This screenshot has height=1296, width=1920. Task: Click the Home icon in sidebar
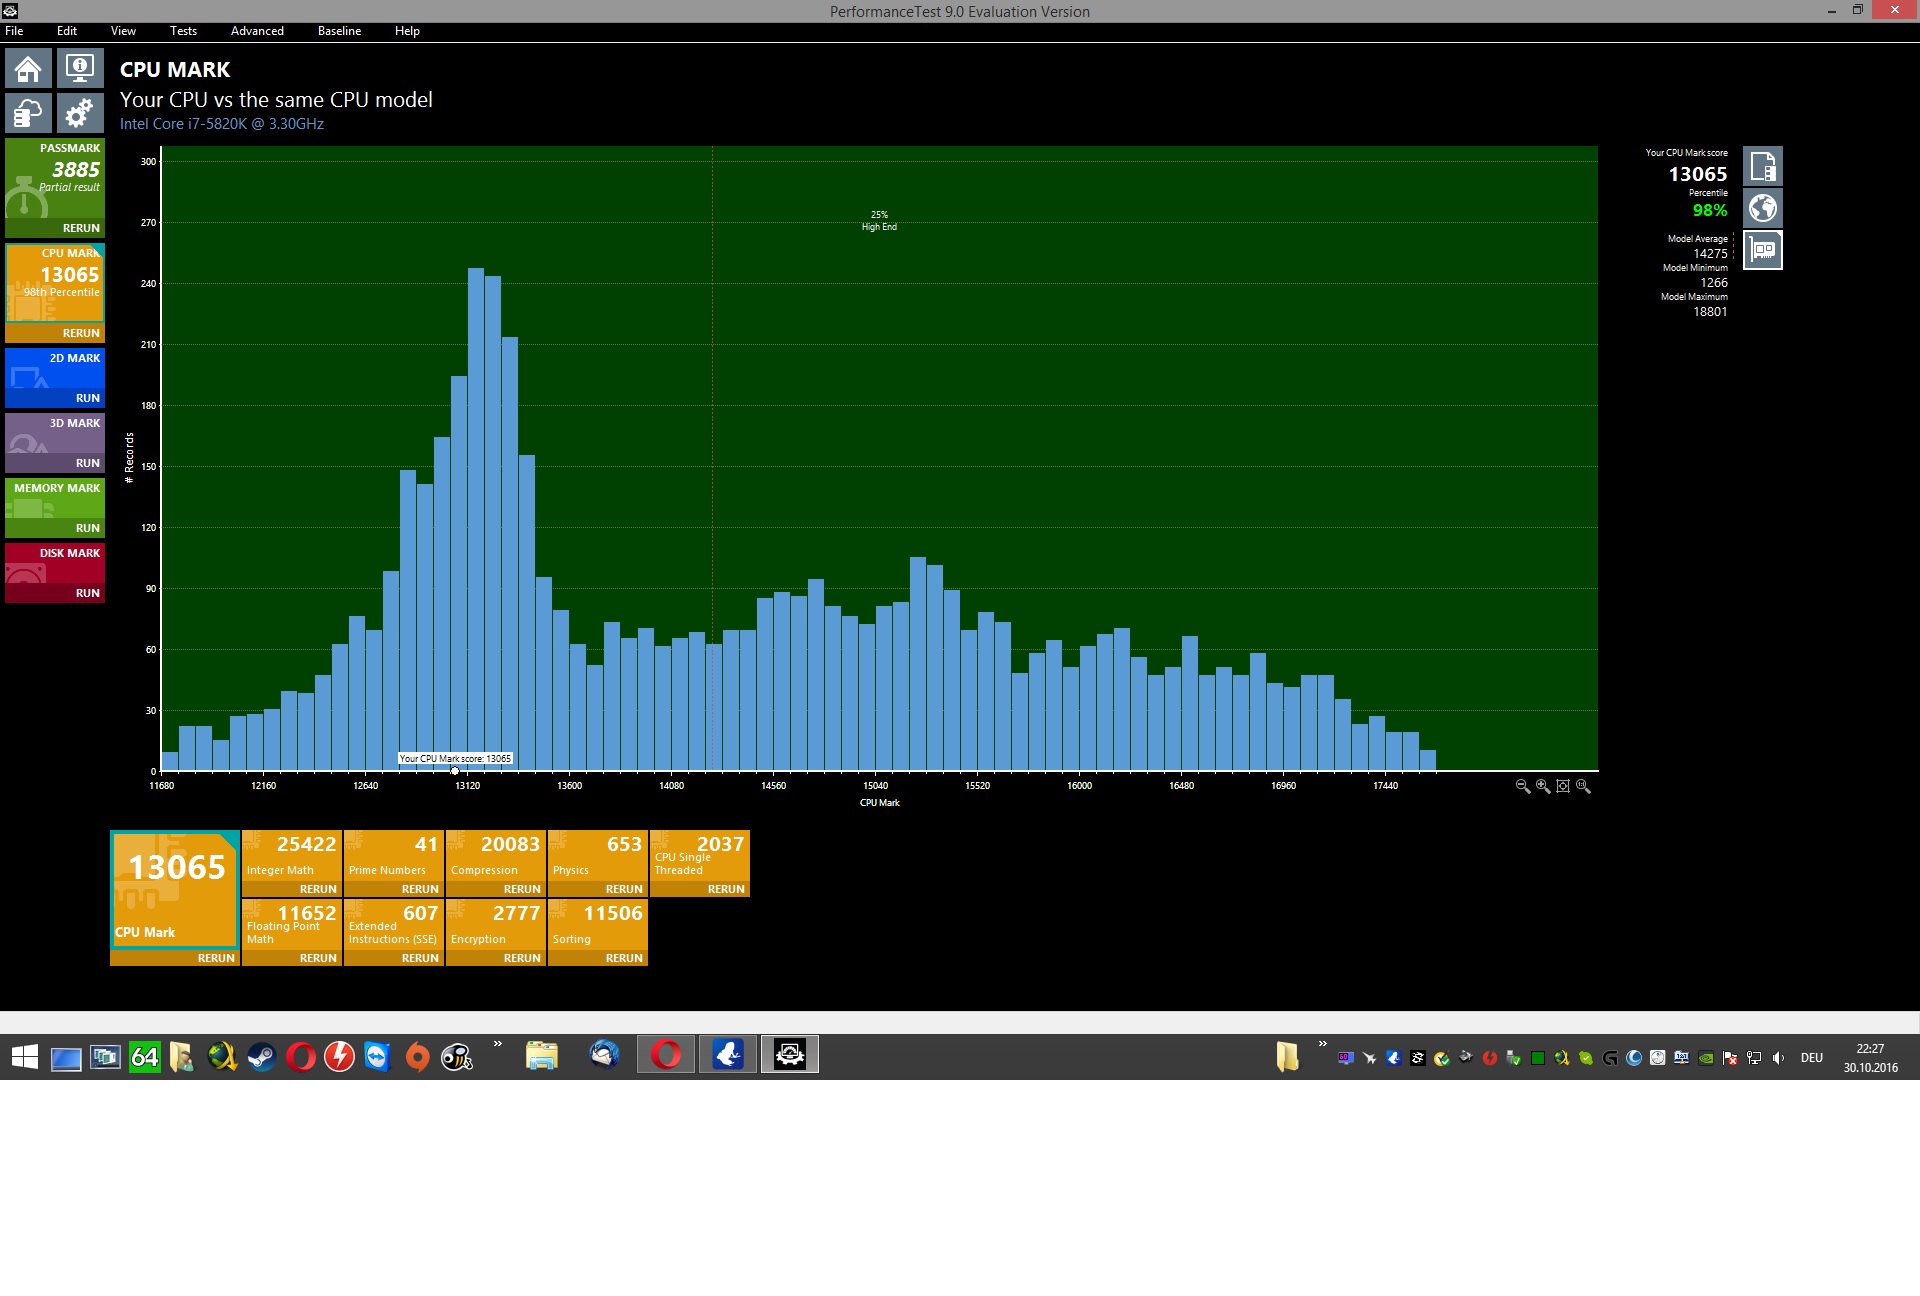coord(28,69)
